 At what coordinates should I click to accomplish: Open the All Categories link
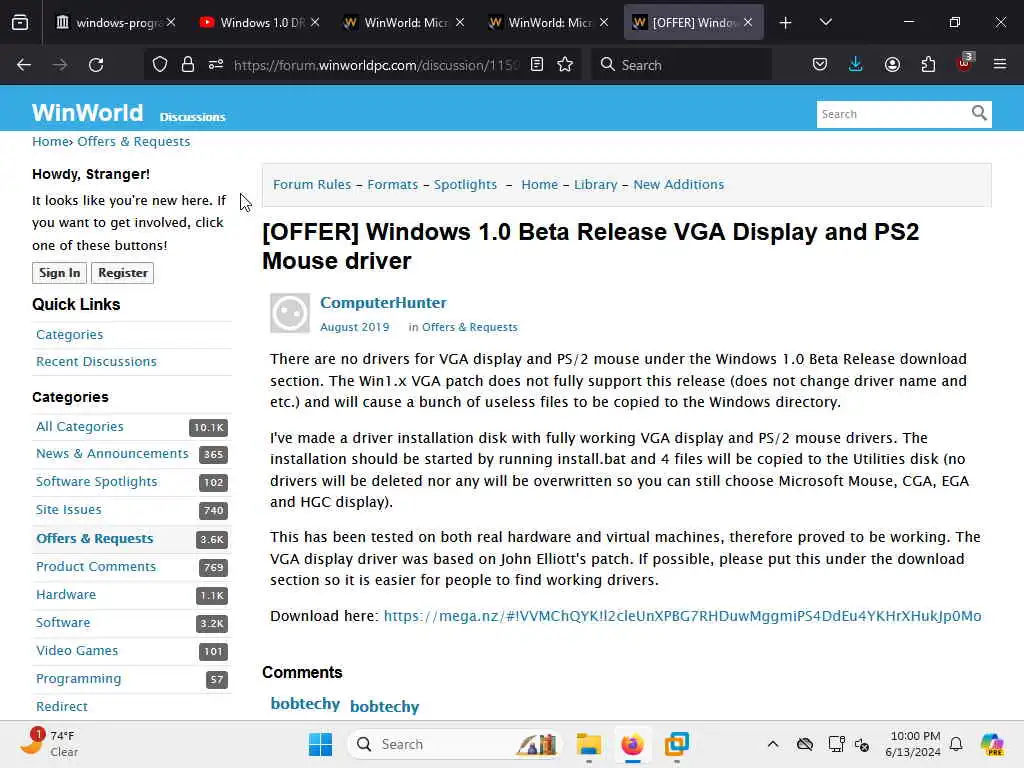click(80, 427)
